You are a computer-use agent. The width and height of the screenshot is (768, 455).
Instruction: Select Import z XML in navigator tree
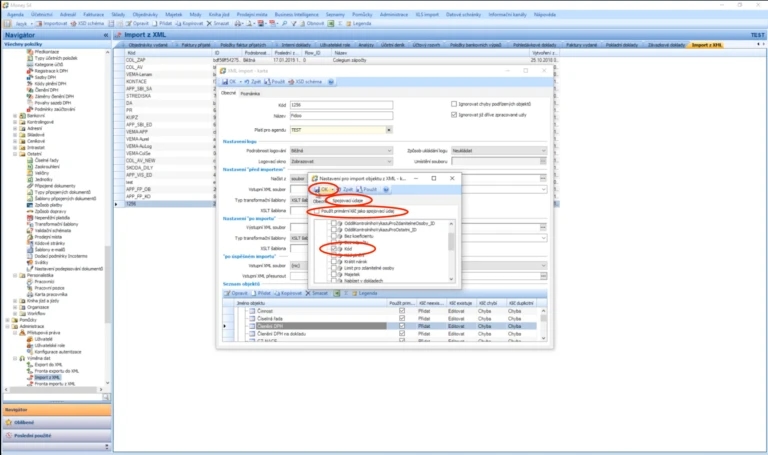point(47,378)
